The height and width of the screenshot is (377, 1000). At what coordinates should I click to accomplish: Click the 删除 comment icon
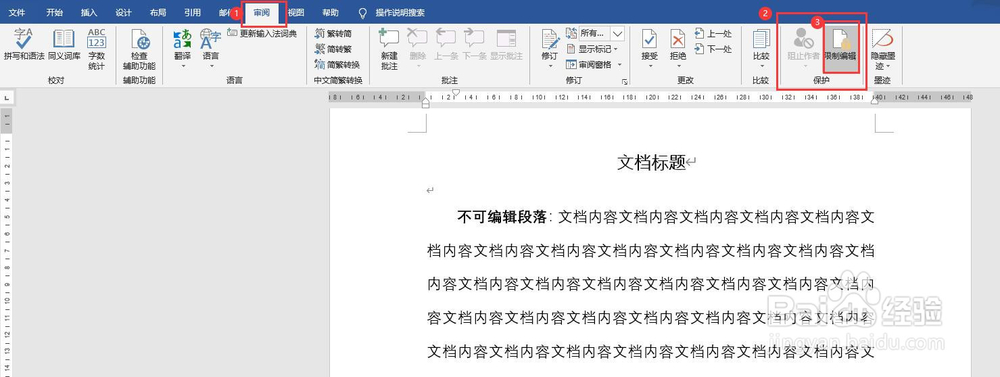417,38
